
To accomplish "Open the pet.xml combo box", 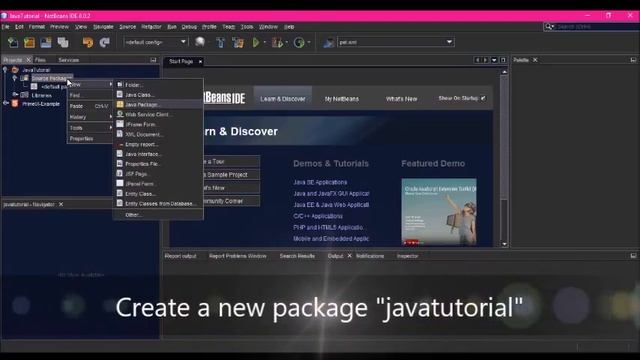I will pyautogui.click(x=449, y=42).
